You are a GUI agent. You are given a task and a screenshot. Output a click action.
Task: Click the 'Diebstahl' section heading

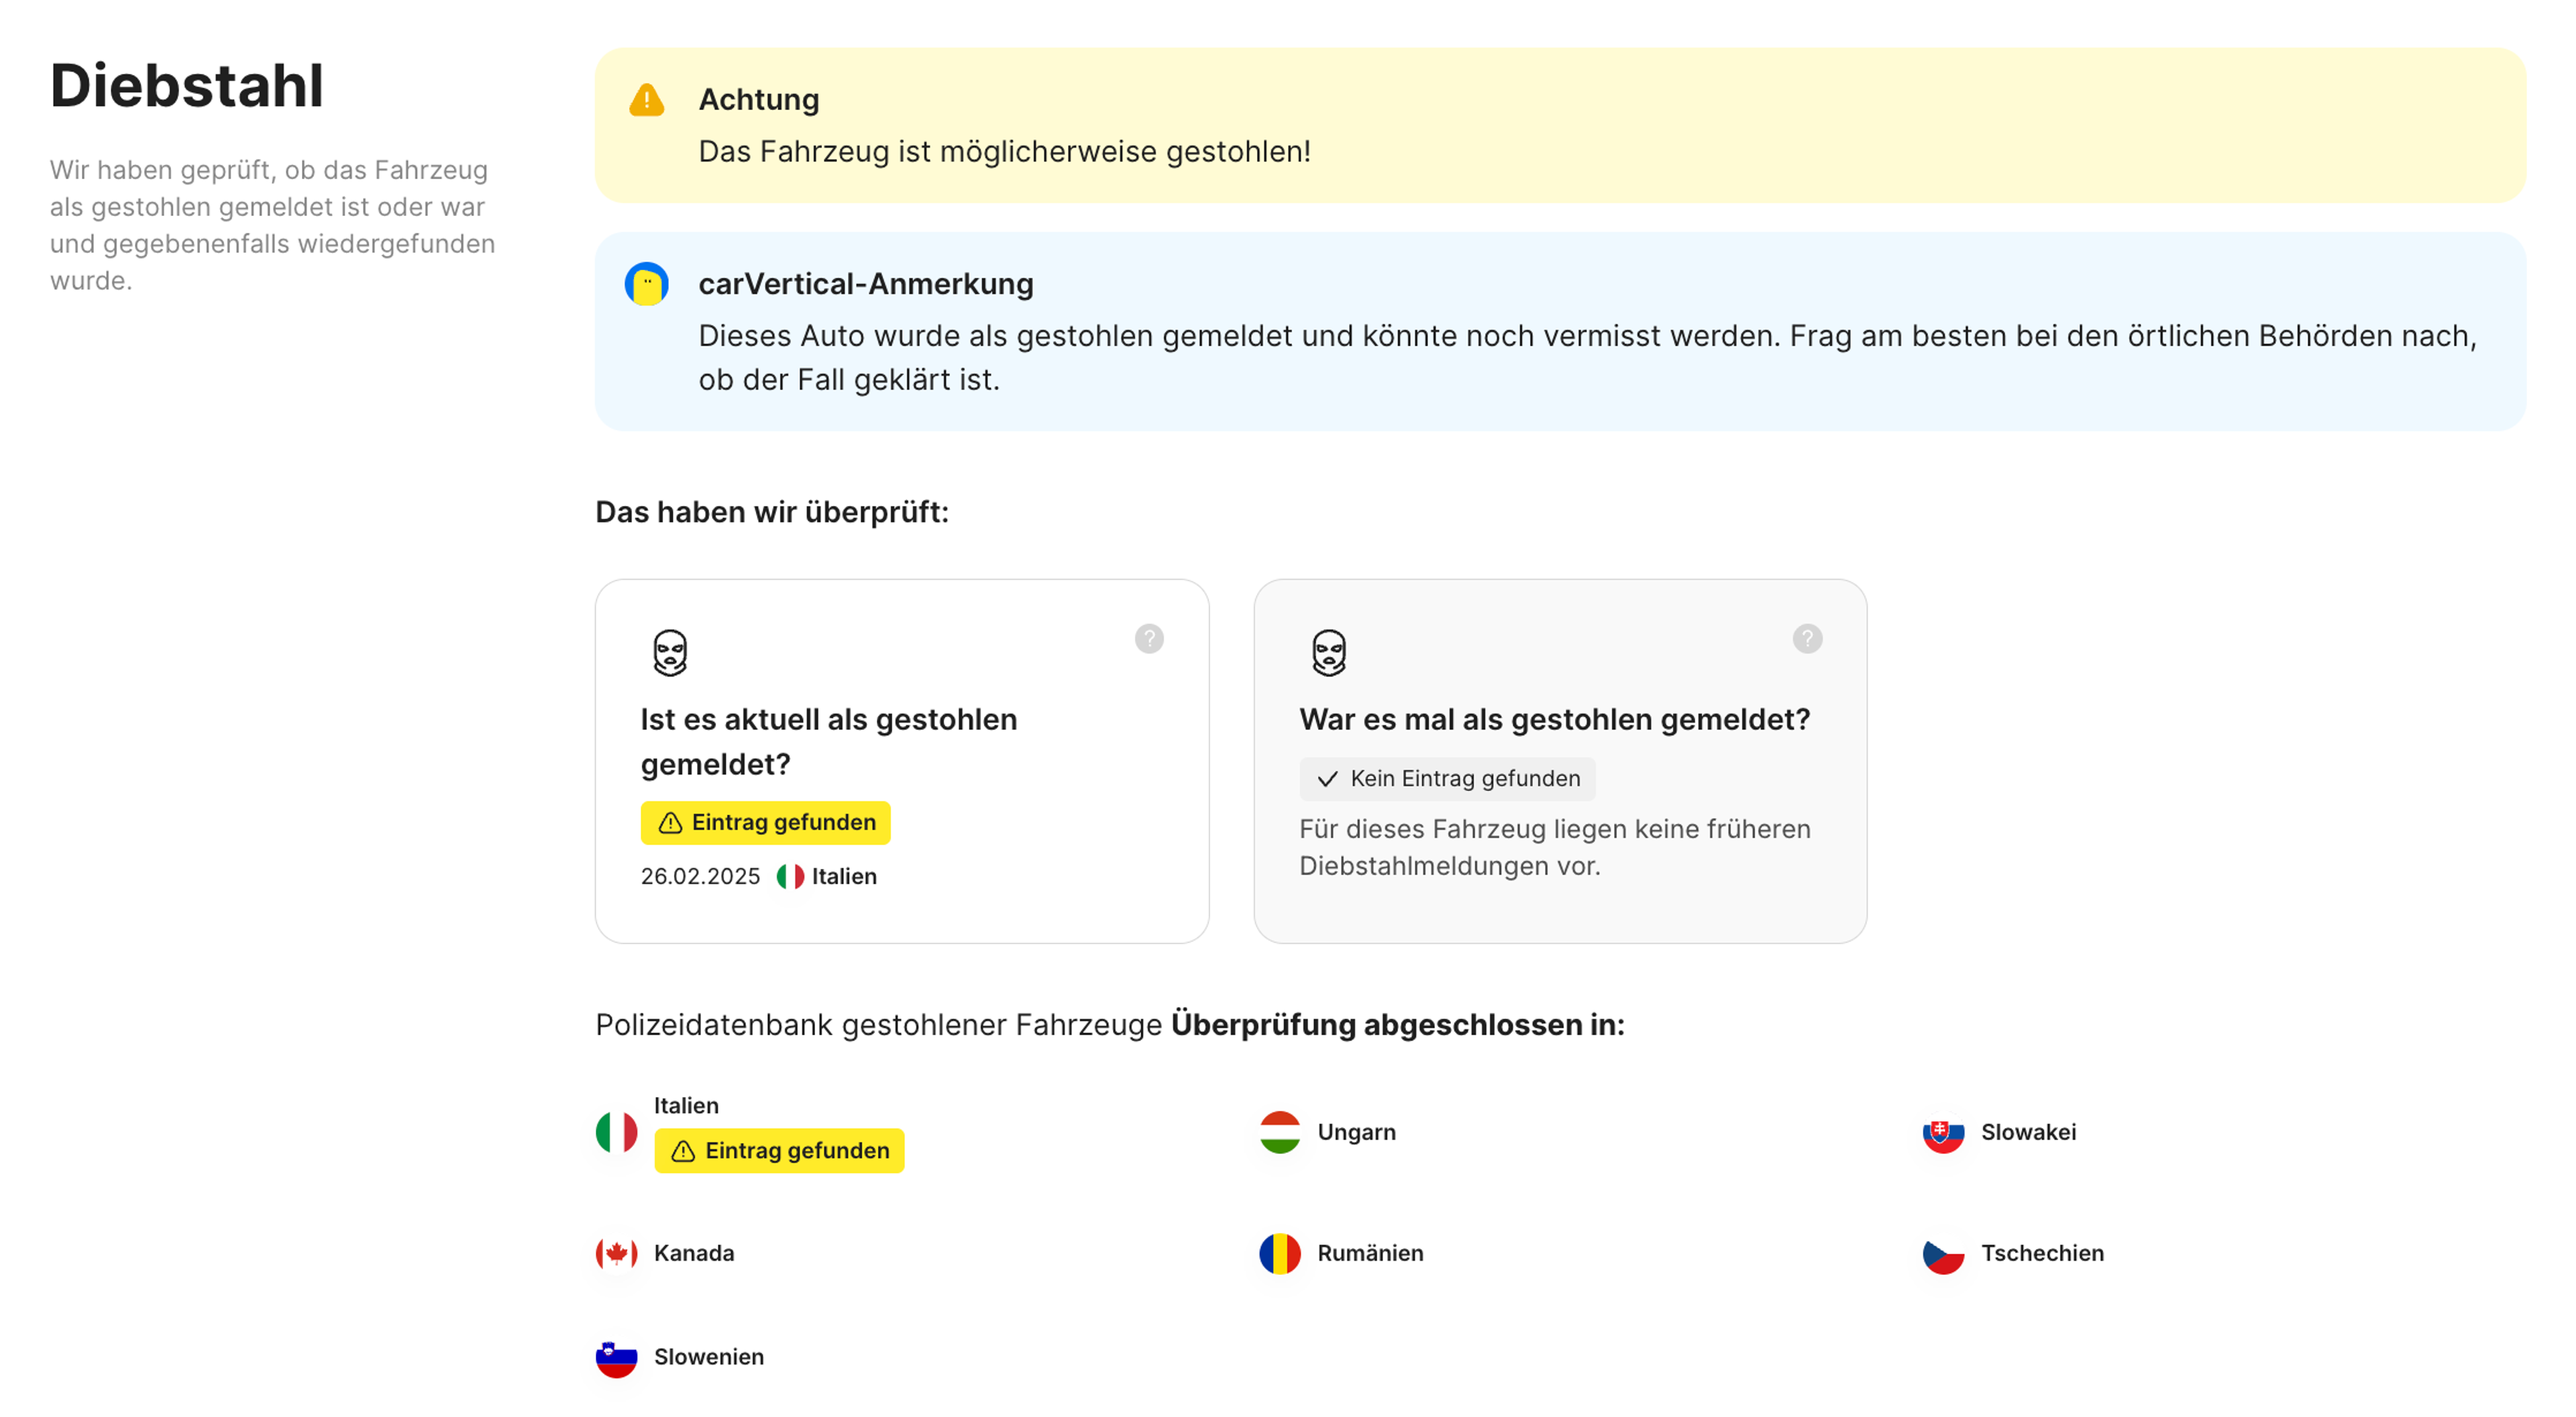[x=187, y=85]
